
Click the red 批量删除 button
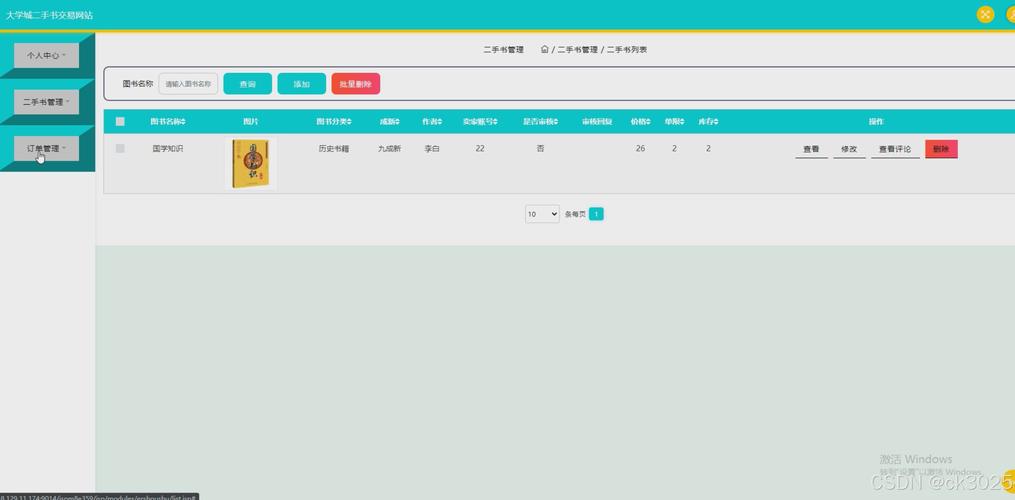(355, 84)
